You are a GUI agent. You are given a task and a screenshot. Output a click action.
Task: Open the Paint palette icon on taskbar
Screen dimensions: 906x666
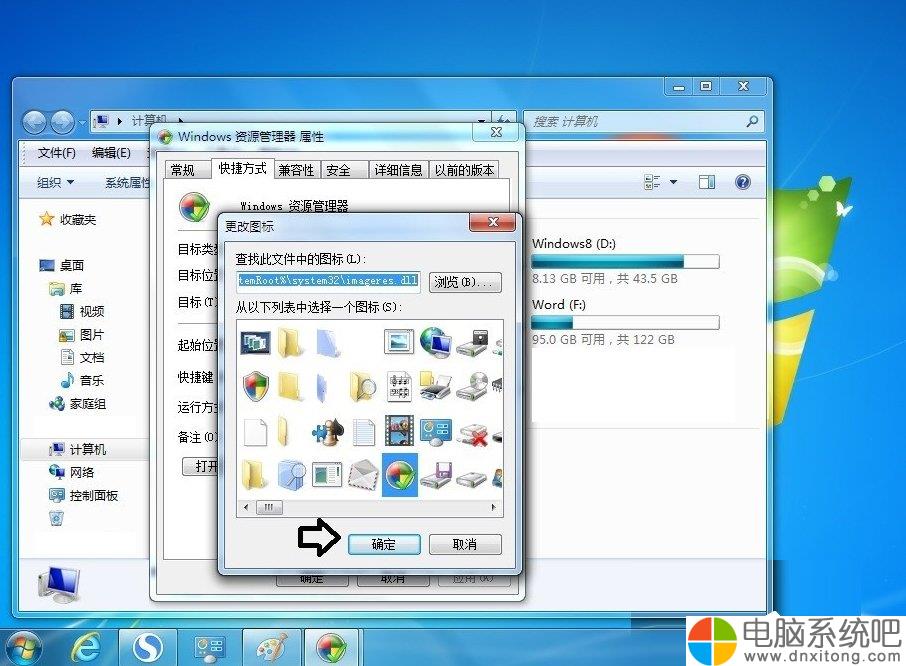271,647
